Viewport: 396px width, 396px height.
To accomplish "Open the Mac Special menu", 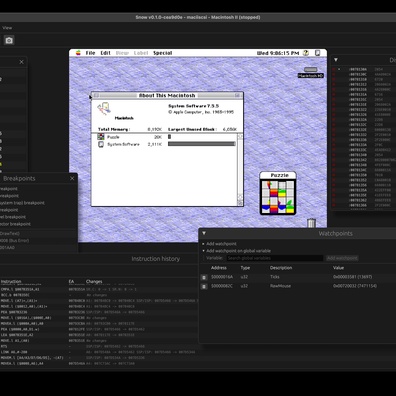I will (x=162, y=53).
